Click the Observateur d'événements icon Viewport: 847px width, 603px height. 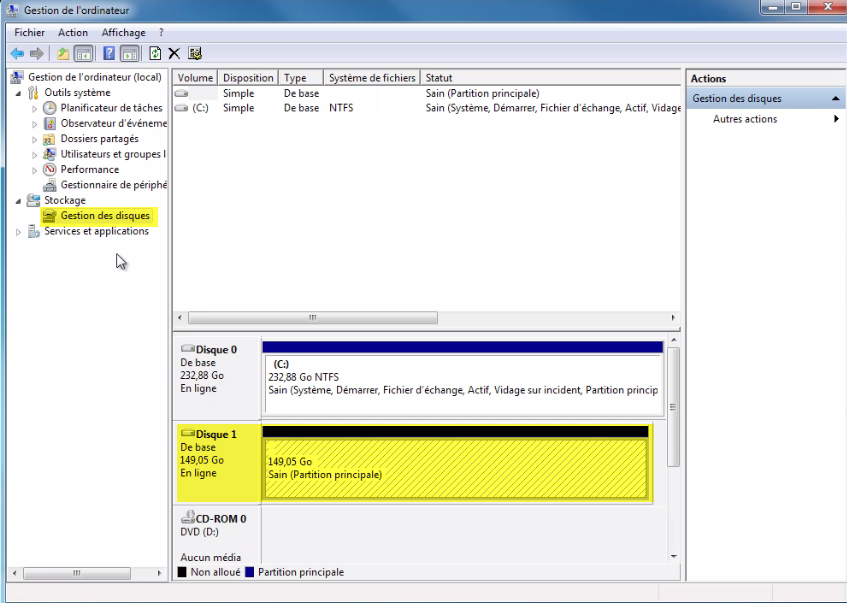[50, 123]
